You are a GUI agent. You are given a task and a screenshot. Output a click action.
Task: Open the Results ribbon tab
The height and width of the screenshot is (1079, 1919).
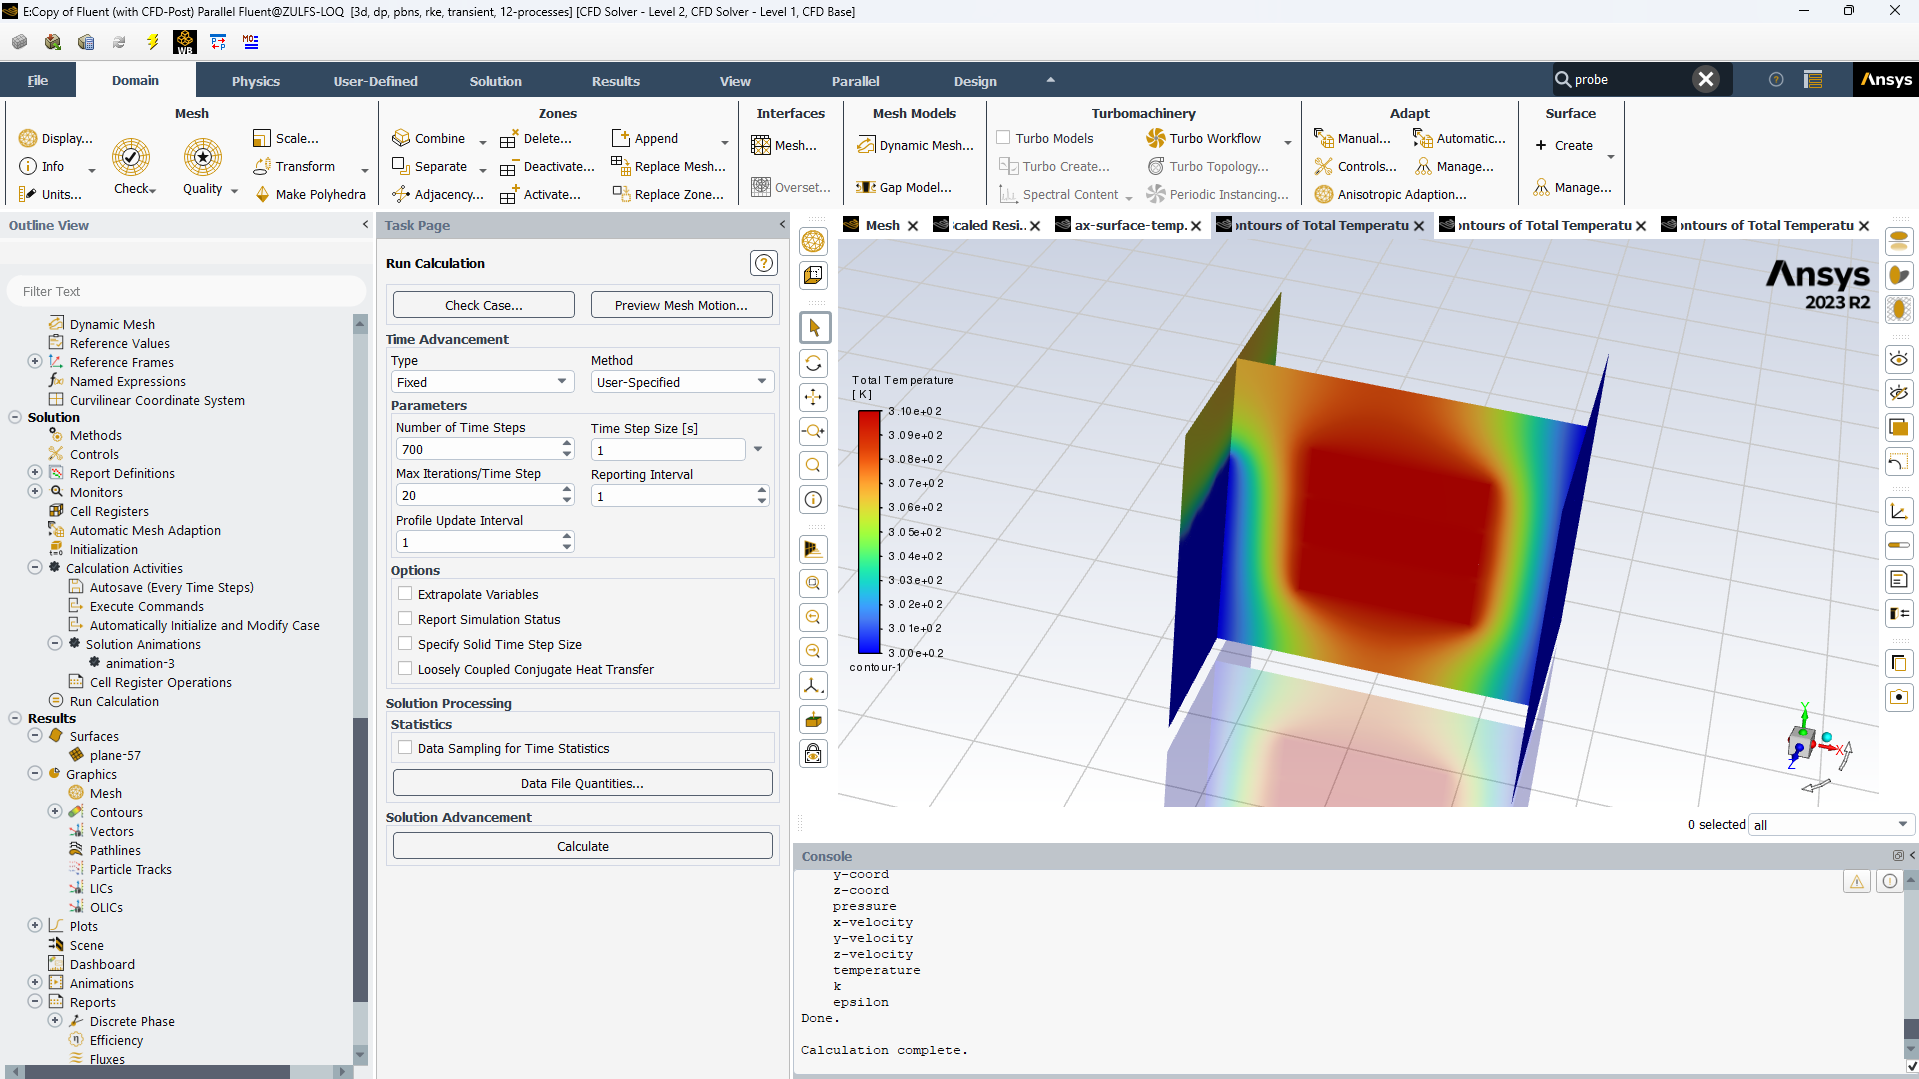click(616, 81)
